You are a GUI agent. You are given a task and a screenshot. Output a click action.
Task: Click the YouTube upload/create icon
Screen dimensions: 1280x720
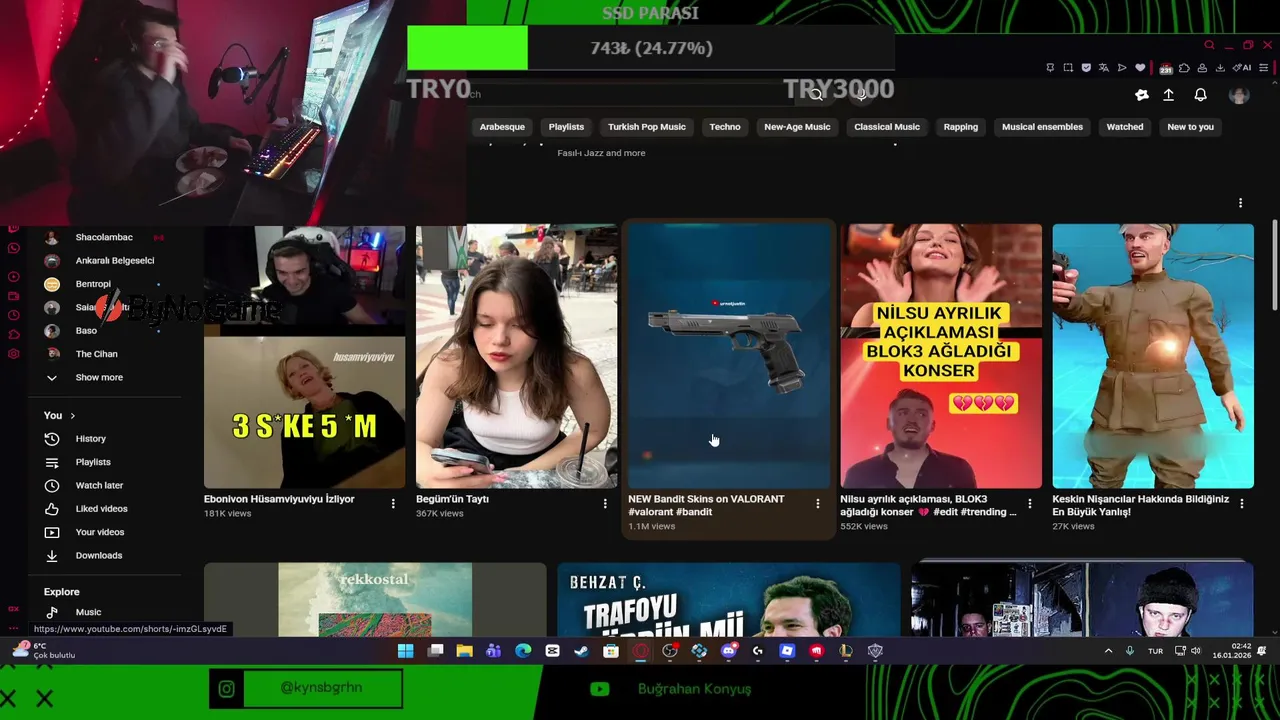1168,95
